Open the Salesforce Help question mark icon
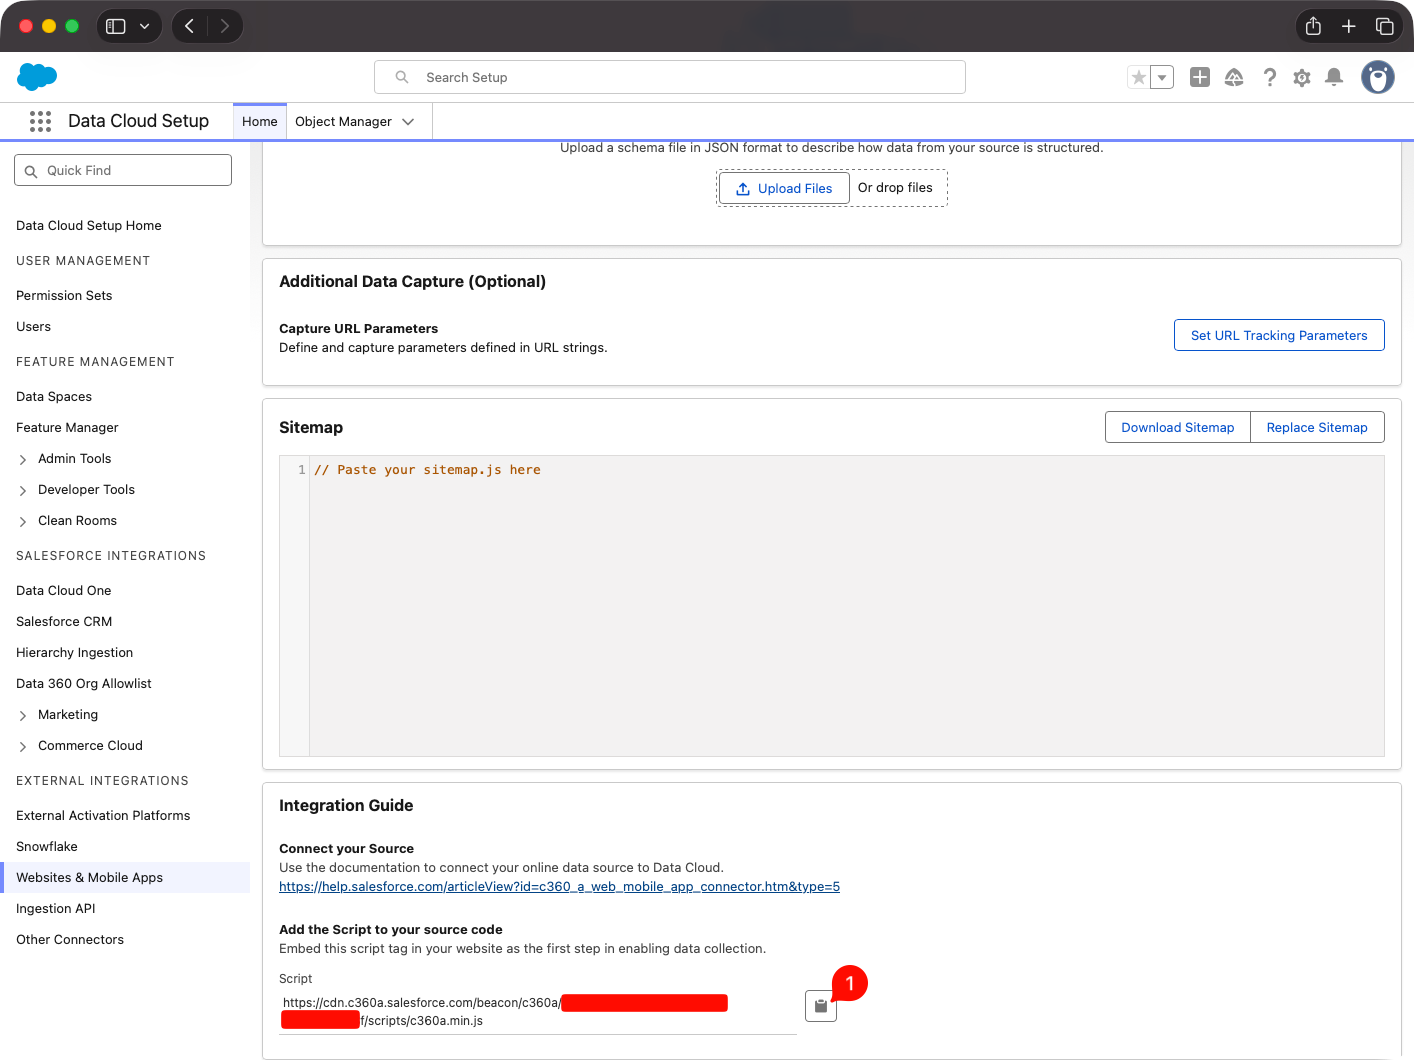Screen dimensions: 1414x1060 [x=1269, y=77]
